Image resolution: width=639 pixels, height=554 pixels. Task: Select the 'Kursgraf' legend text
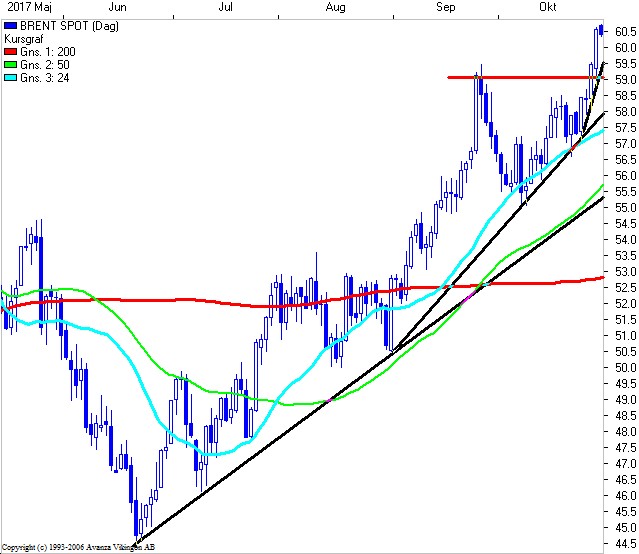23,39
